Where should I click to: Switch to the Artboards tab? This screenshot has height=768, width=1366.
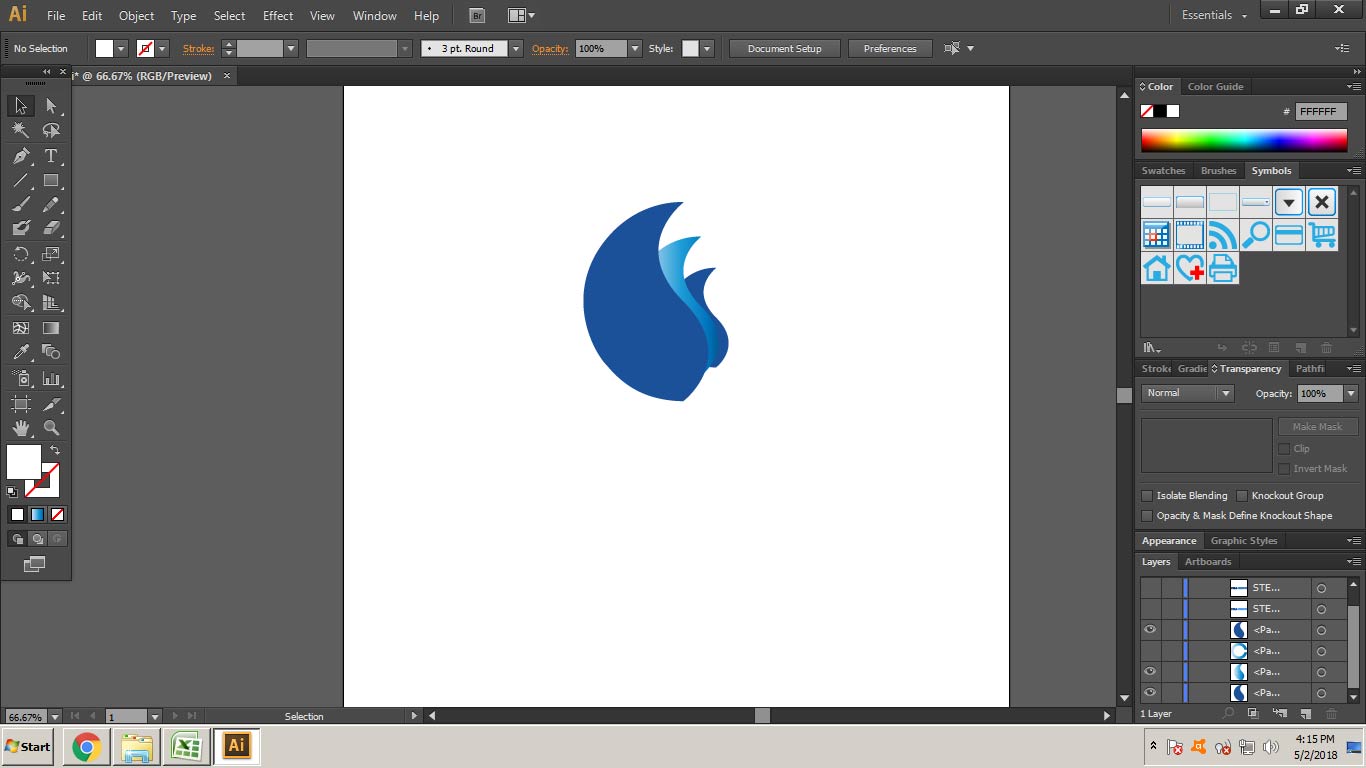tap(1208, 562)
